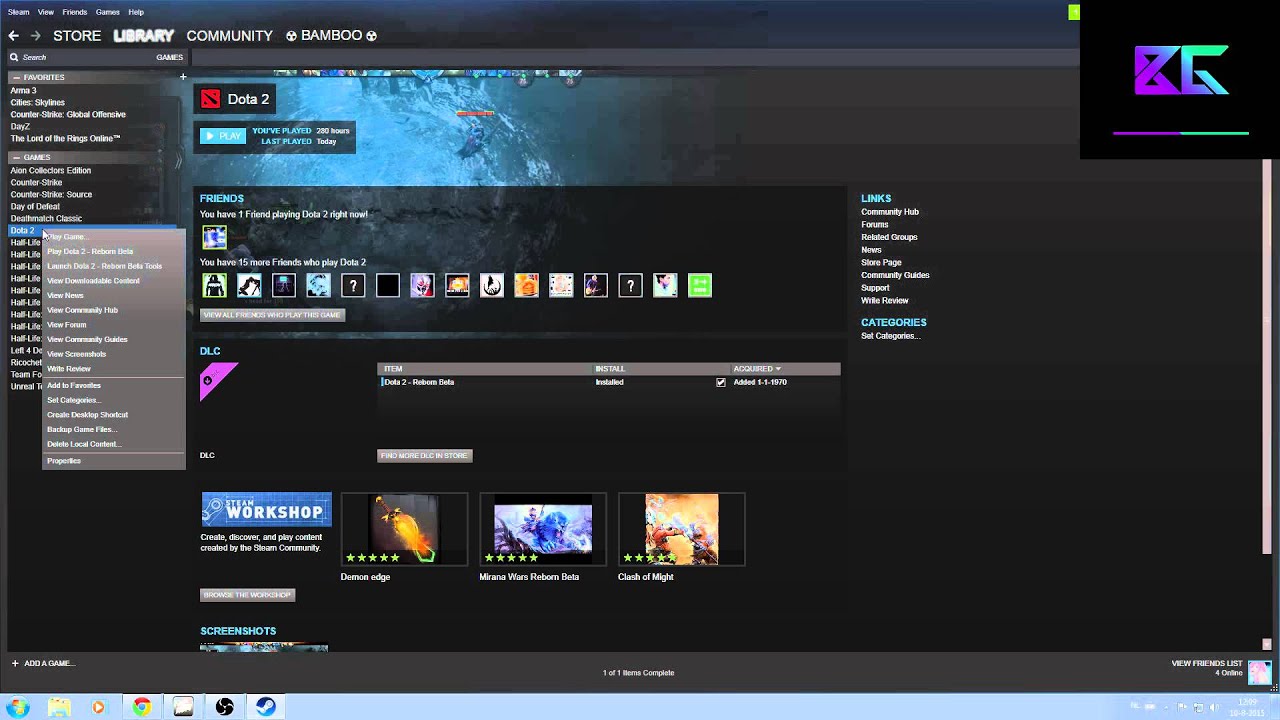This screenshot has width=1280, height=720.
Task: Open the Steam menu
Action: 18,12
